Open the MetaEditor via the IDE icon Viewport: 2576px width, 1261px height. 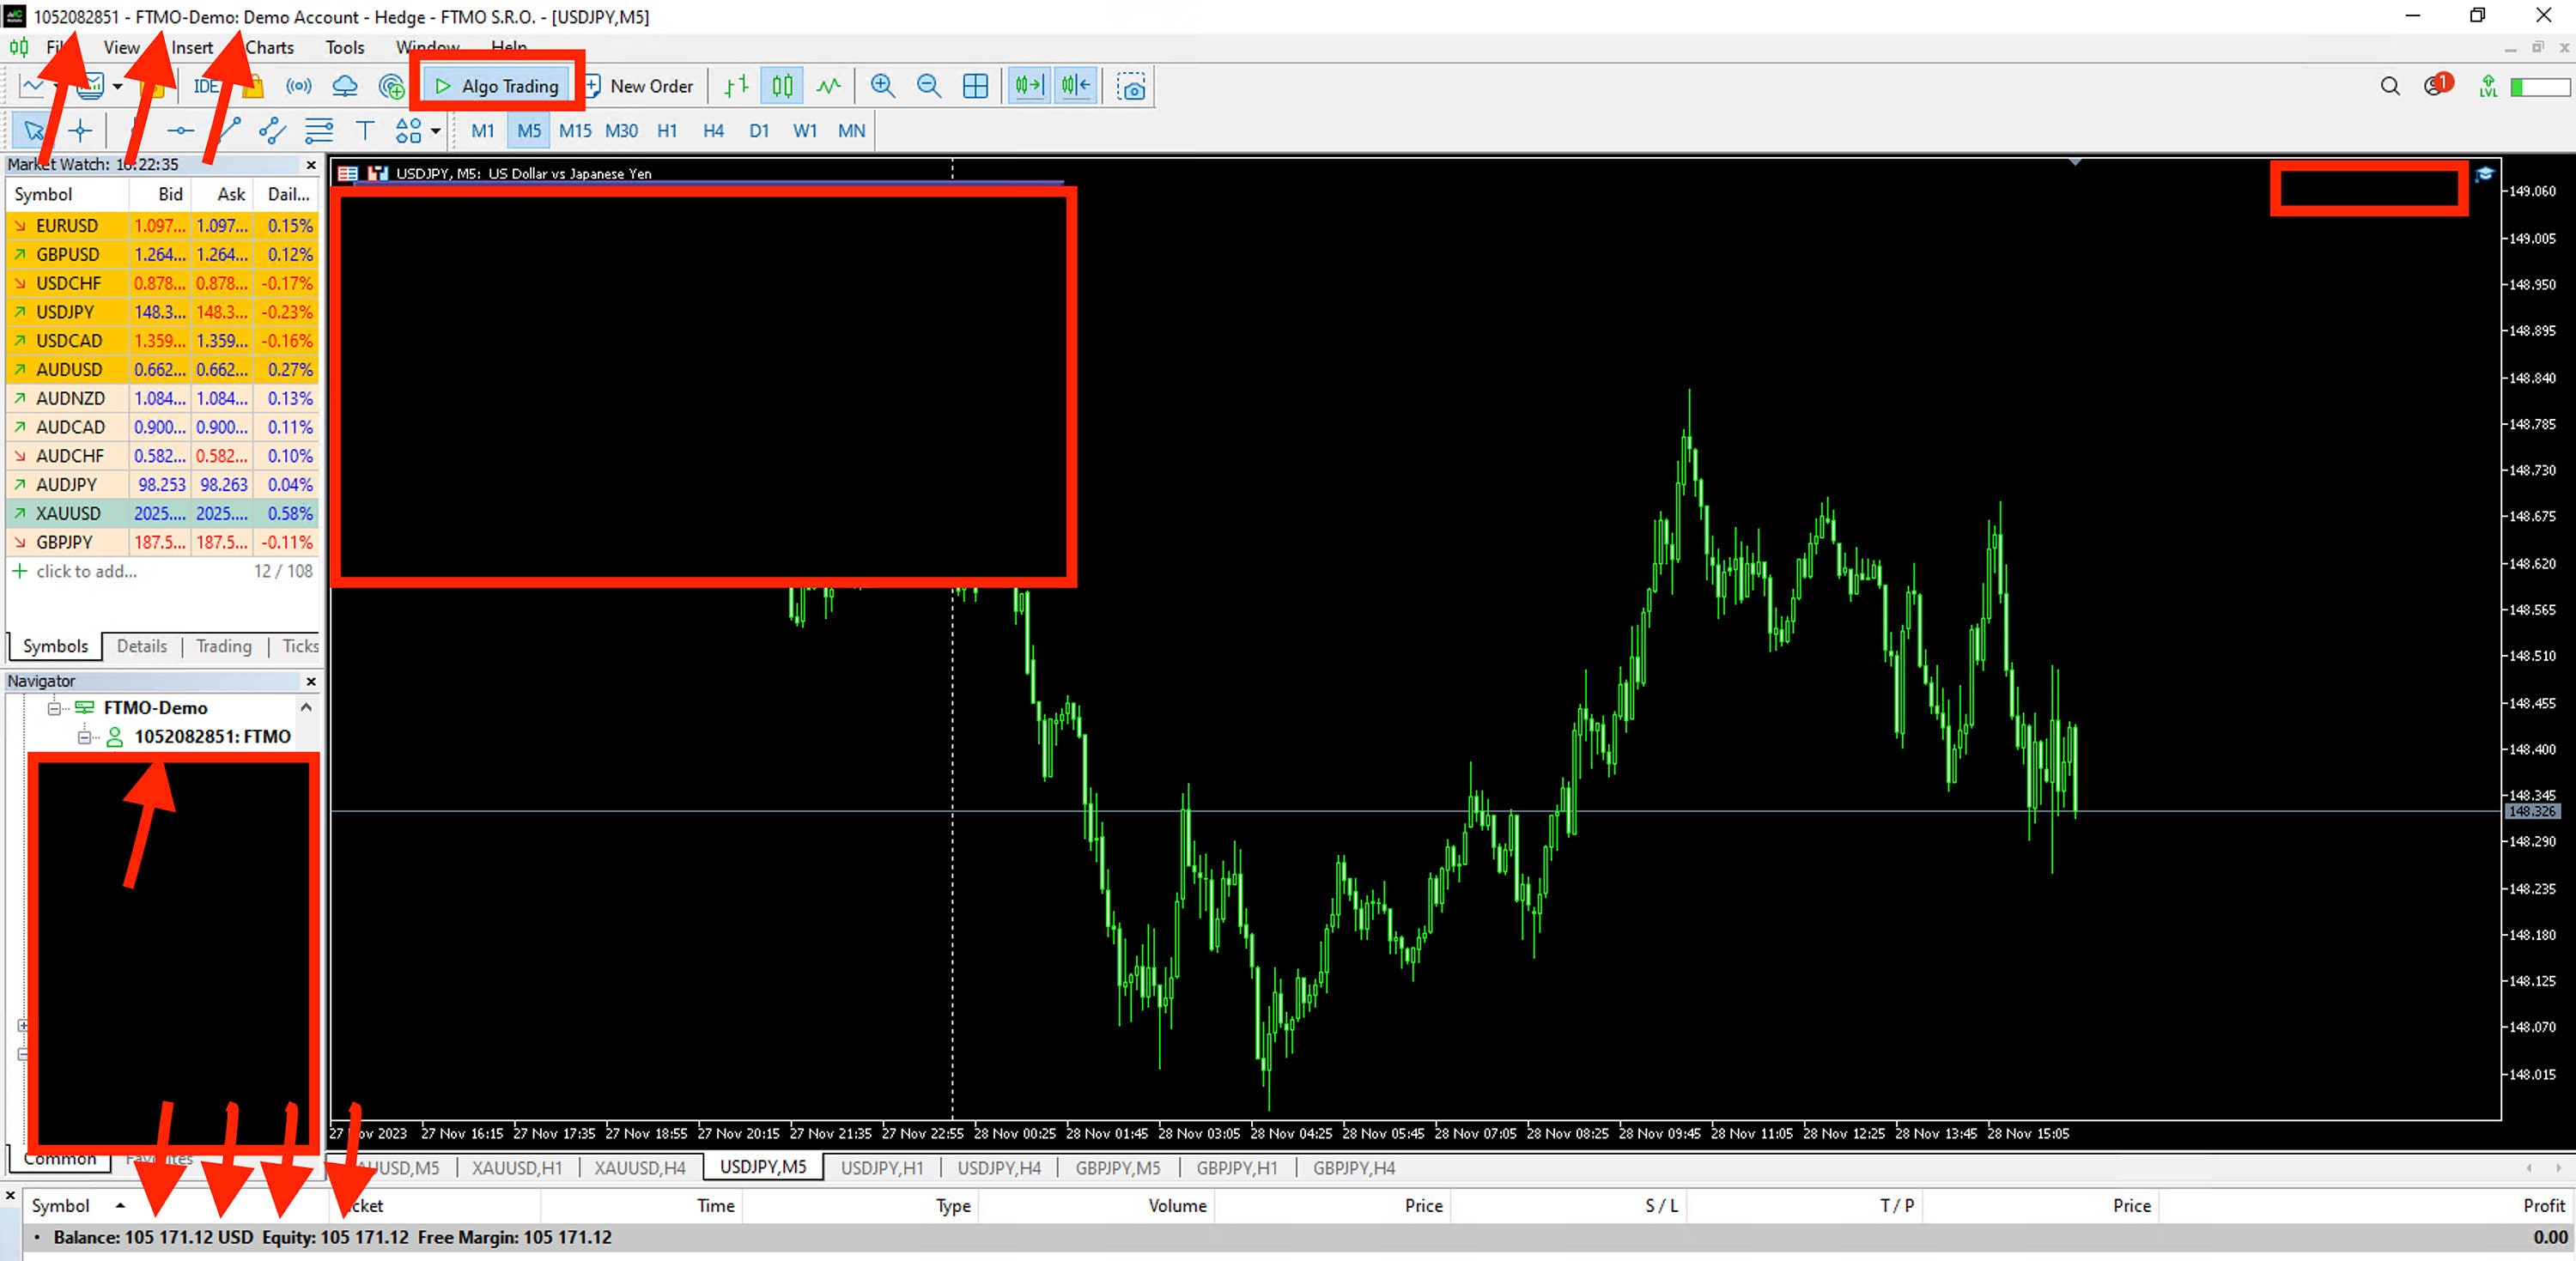(205, 86)
